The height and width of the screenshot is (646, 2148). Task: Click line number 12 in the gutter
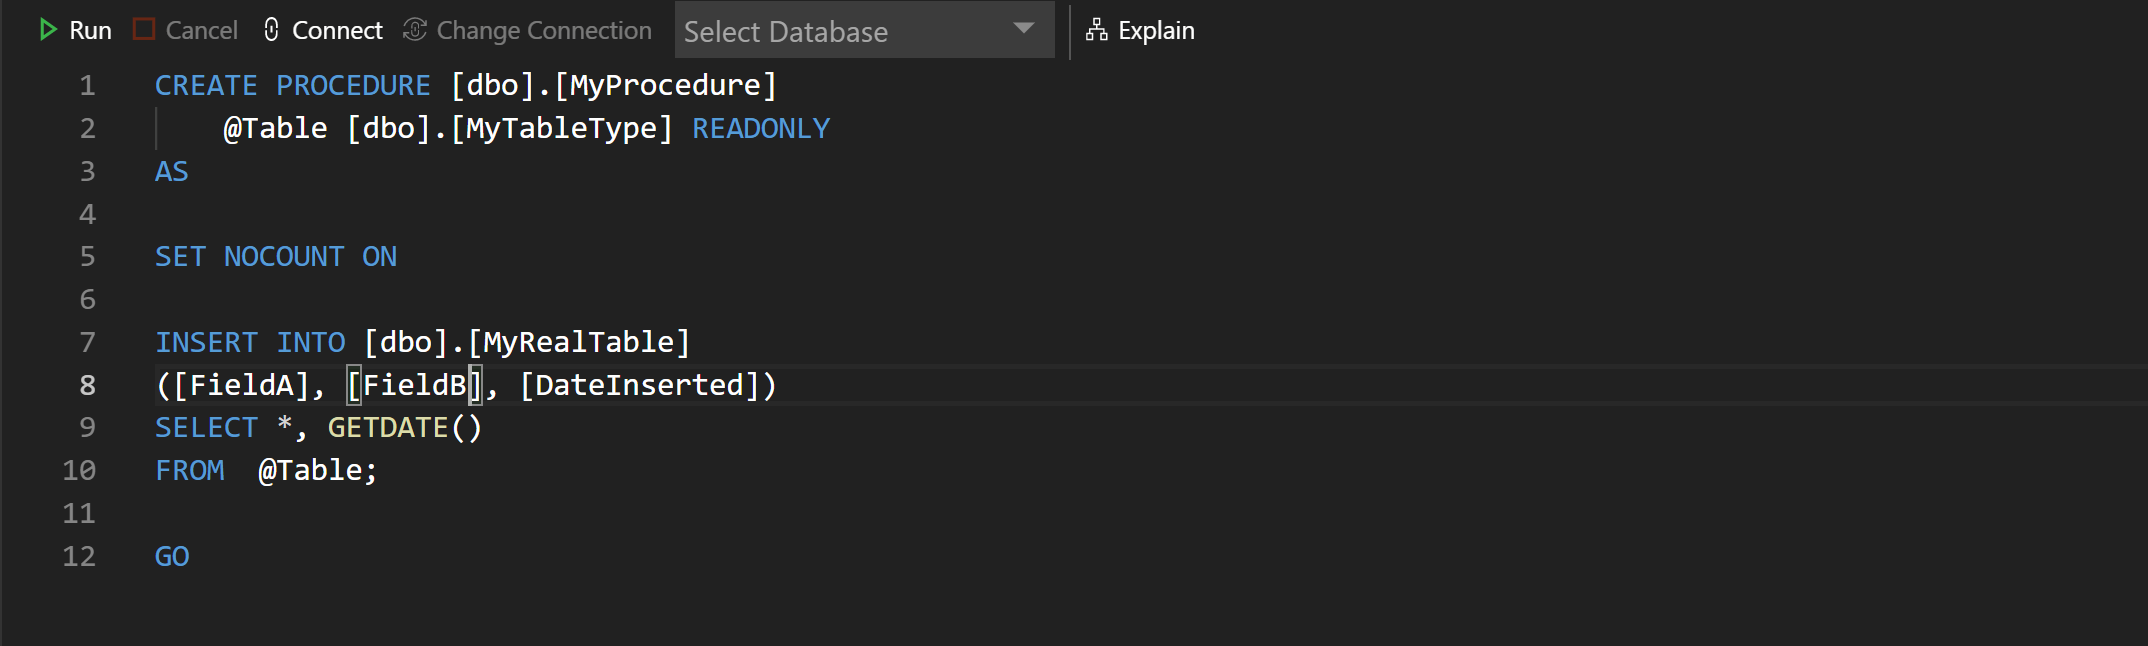click(79, 556)
